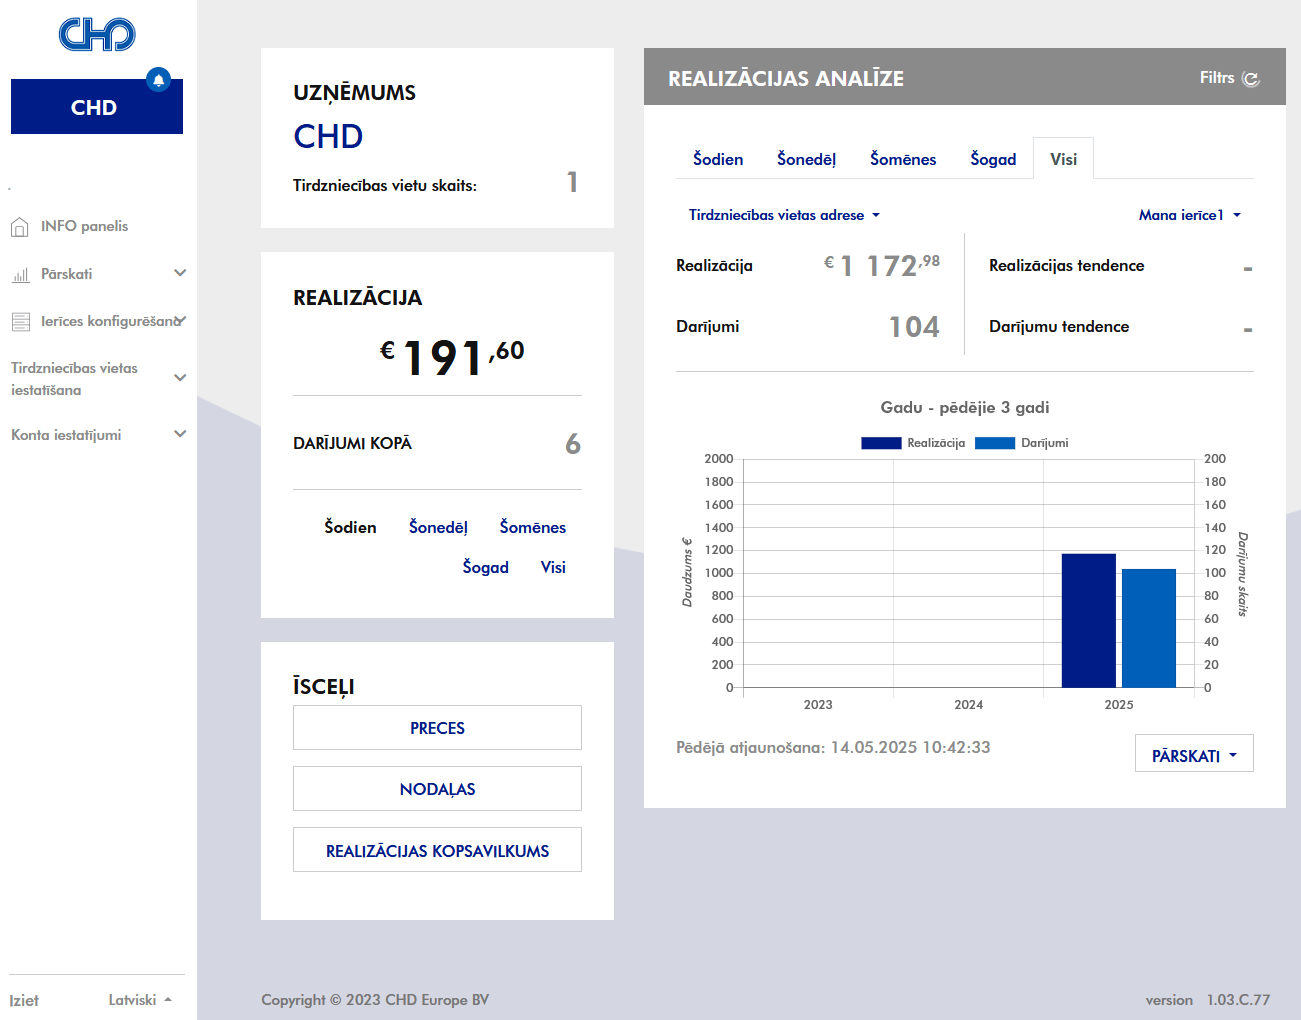Click the Pārskati bar chart icon
The image size is (1301, 1020).
click(20, 274)
